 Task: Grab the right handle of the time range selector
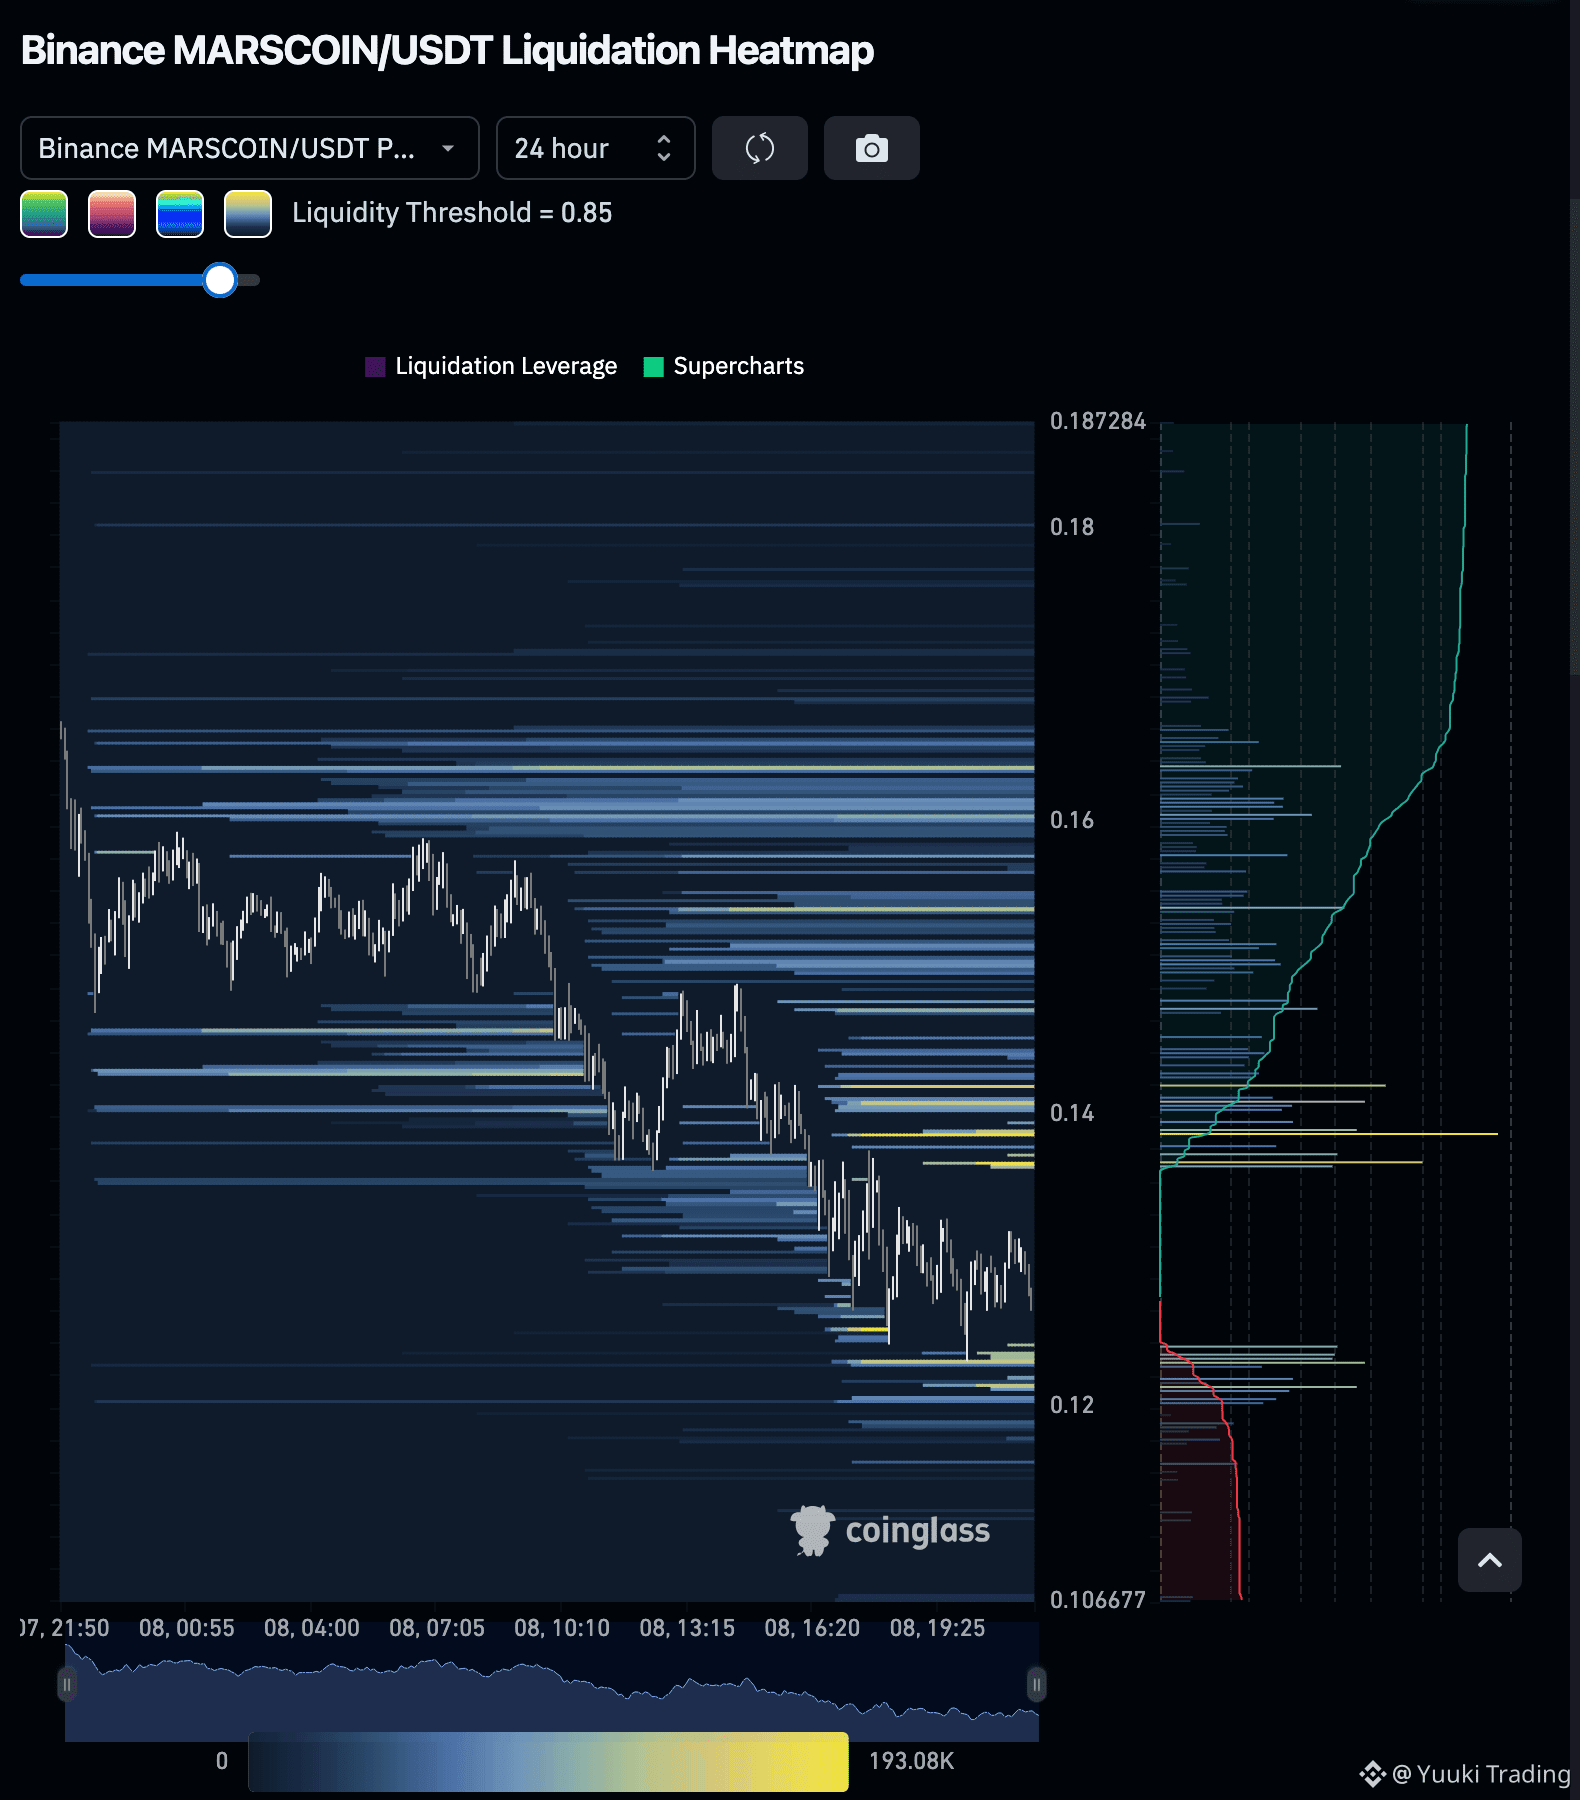(1037, 1685)
